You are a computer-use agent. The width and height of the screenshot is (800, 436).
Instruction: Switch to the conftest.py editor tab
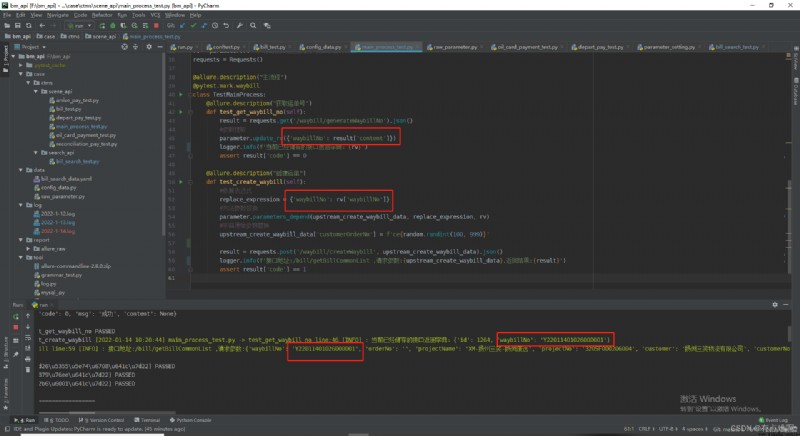223,47
